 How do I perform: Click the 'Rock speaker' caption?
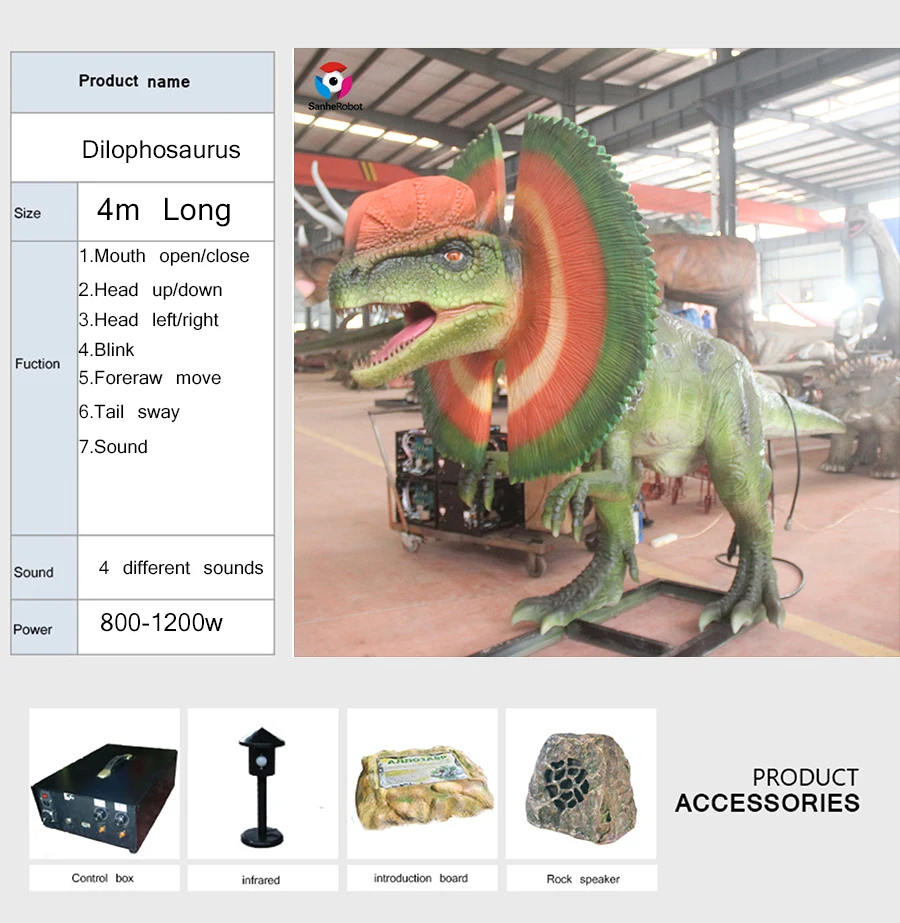coord(583,879)
